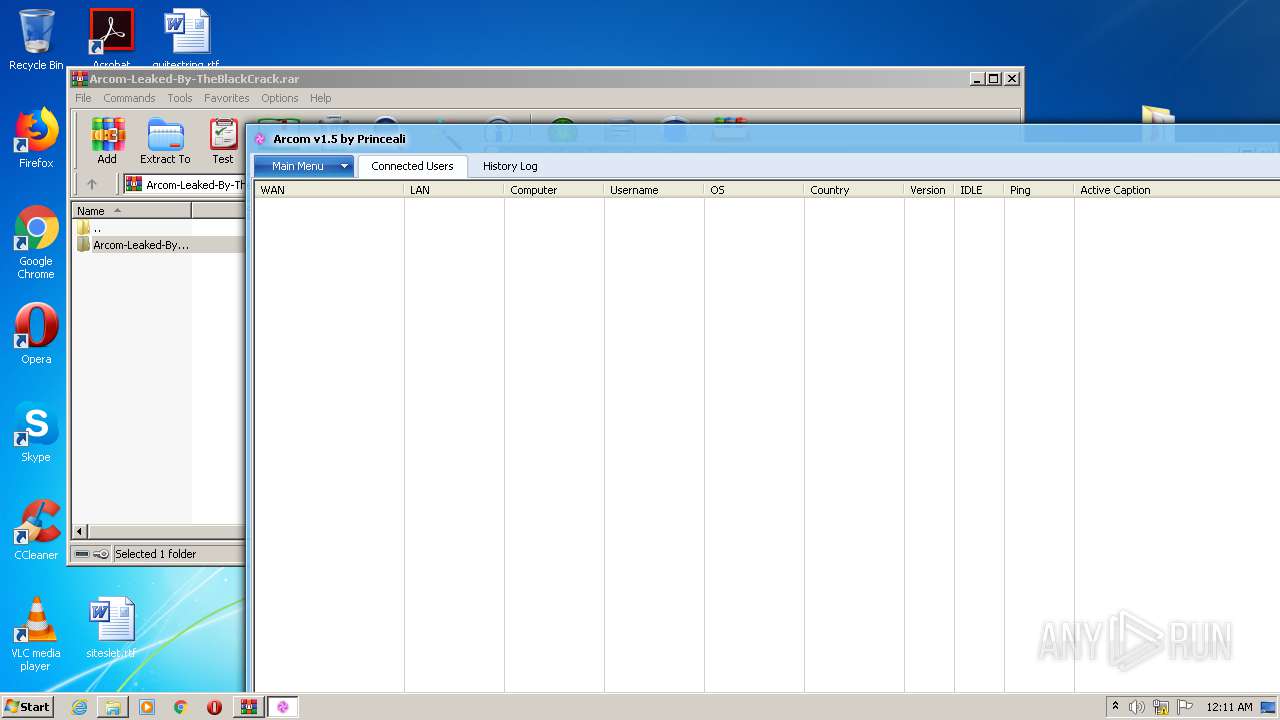The width and height of the screenshot is (1280, 720).
Task: Open the WinRAR Options menu
Action: tap(280, 98)
